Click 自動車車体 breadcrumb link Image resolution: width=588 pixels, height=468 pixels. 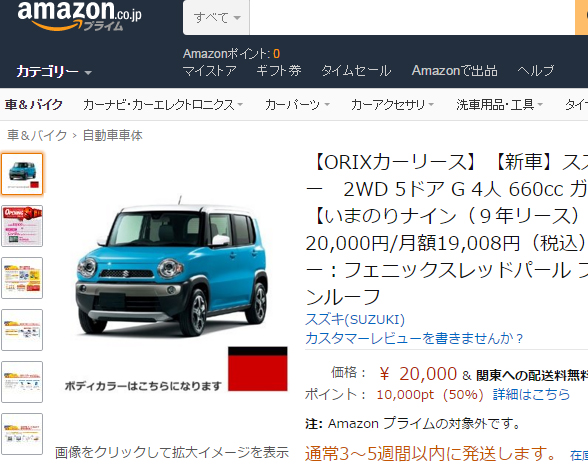tap(112, 135)
